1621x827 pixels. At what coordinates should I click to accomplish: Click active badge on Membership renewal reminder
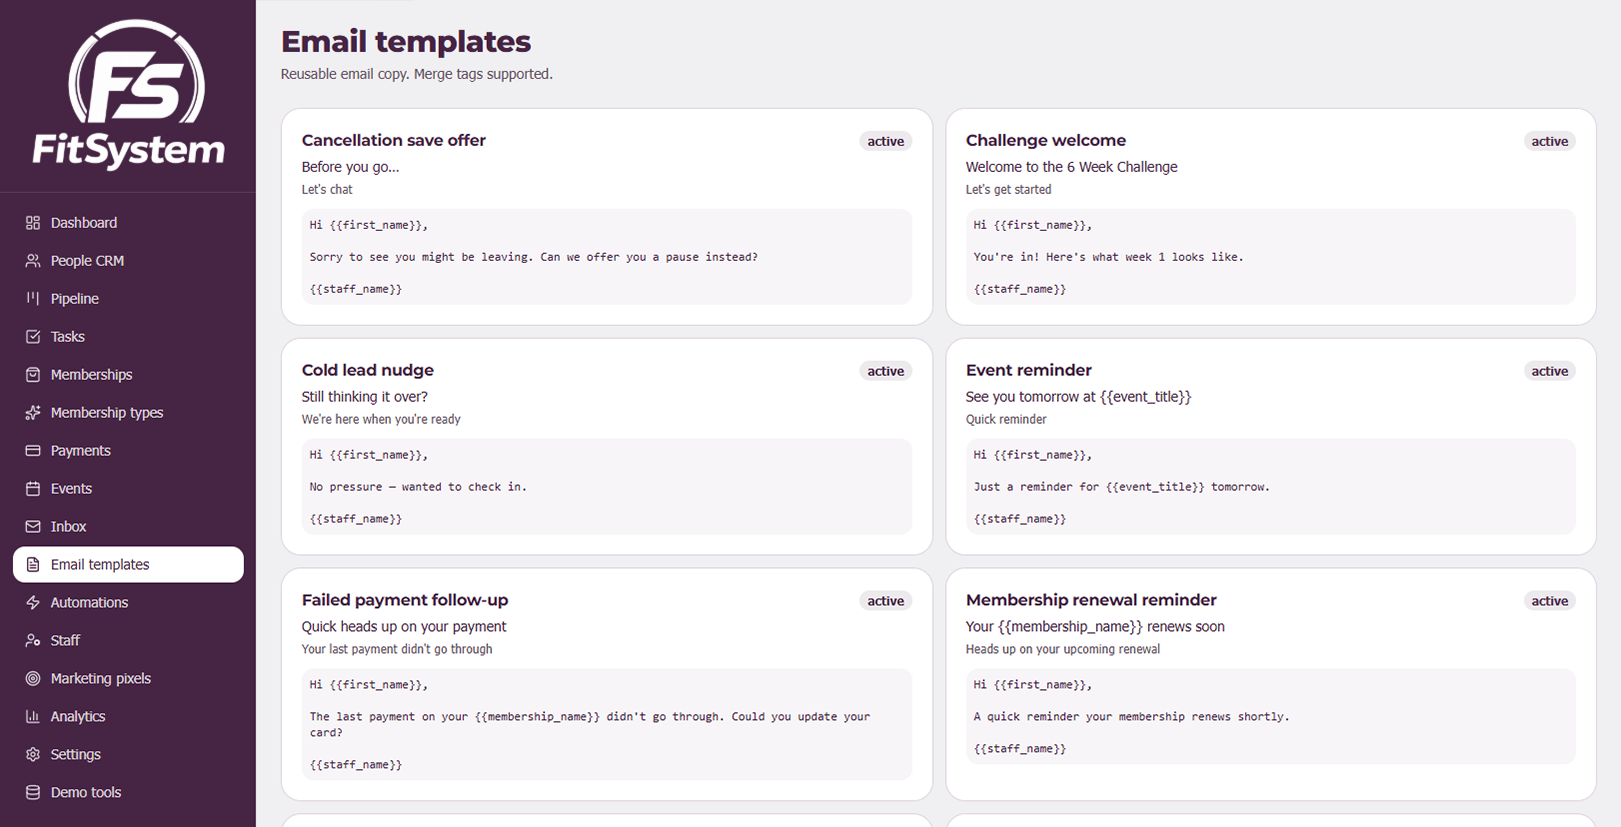(1550, 601)
